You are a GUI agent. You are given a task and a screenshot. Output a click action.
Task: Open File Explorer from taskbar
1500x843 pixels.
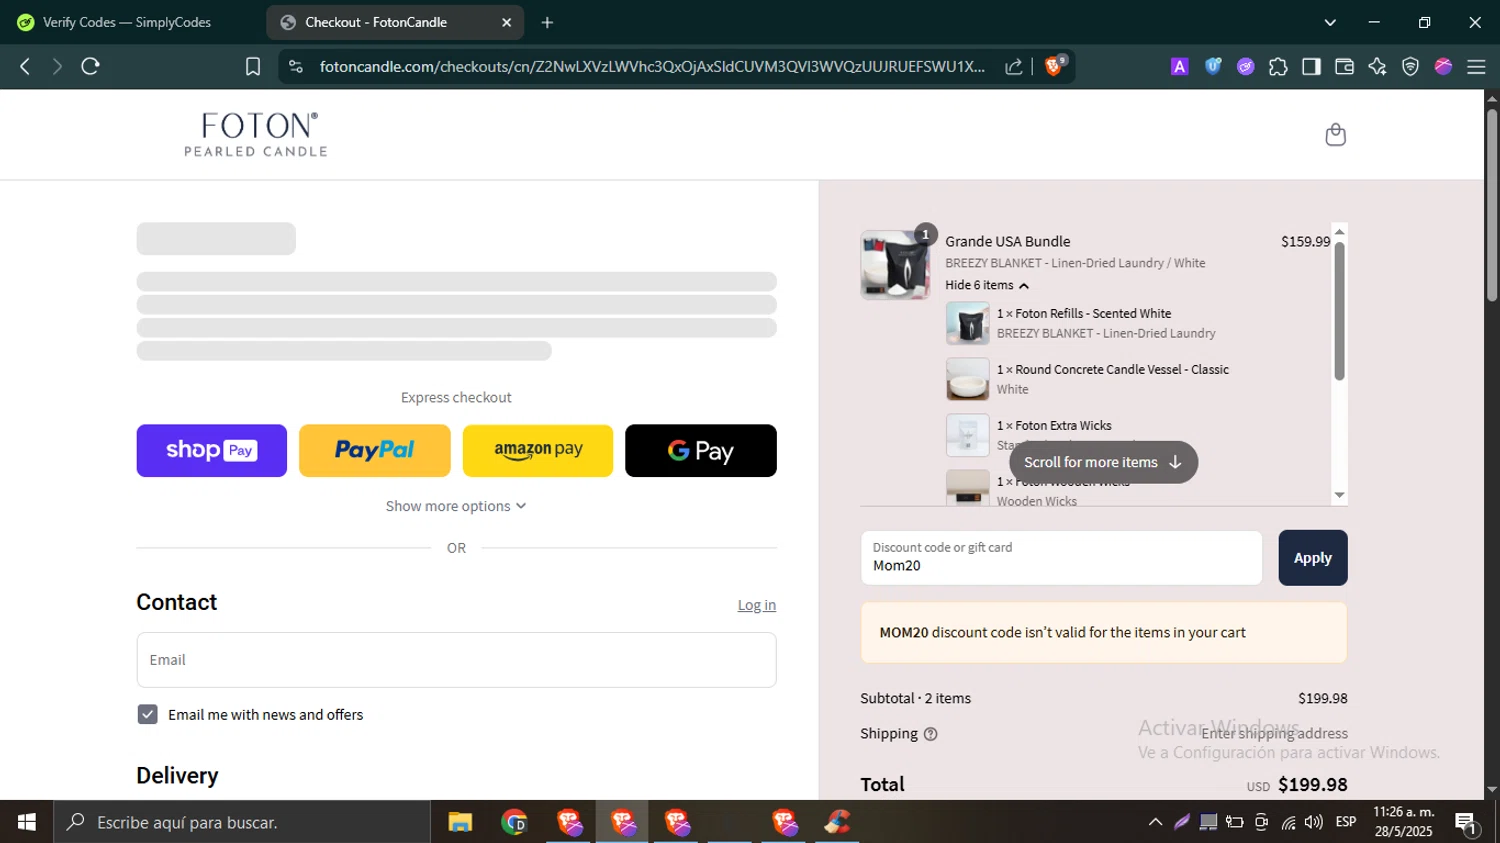coord(460,822)
